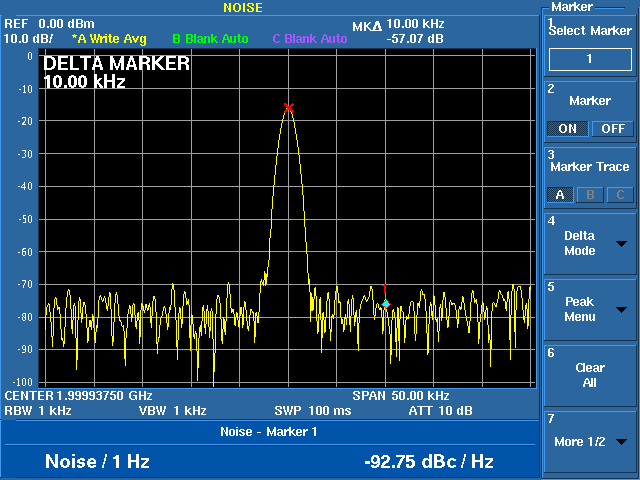Click the -100 axis label

(x=23, y=382)
